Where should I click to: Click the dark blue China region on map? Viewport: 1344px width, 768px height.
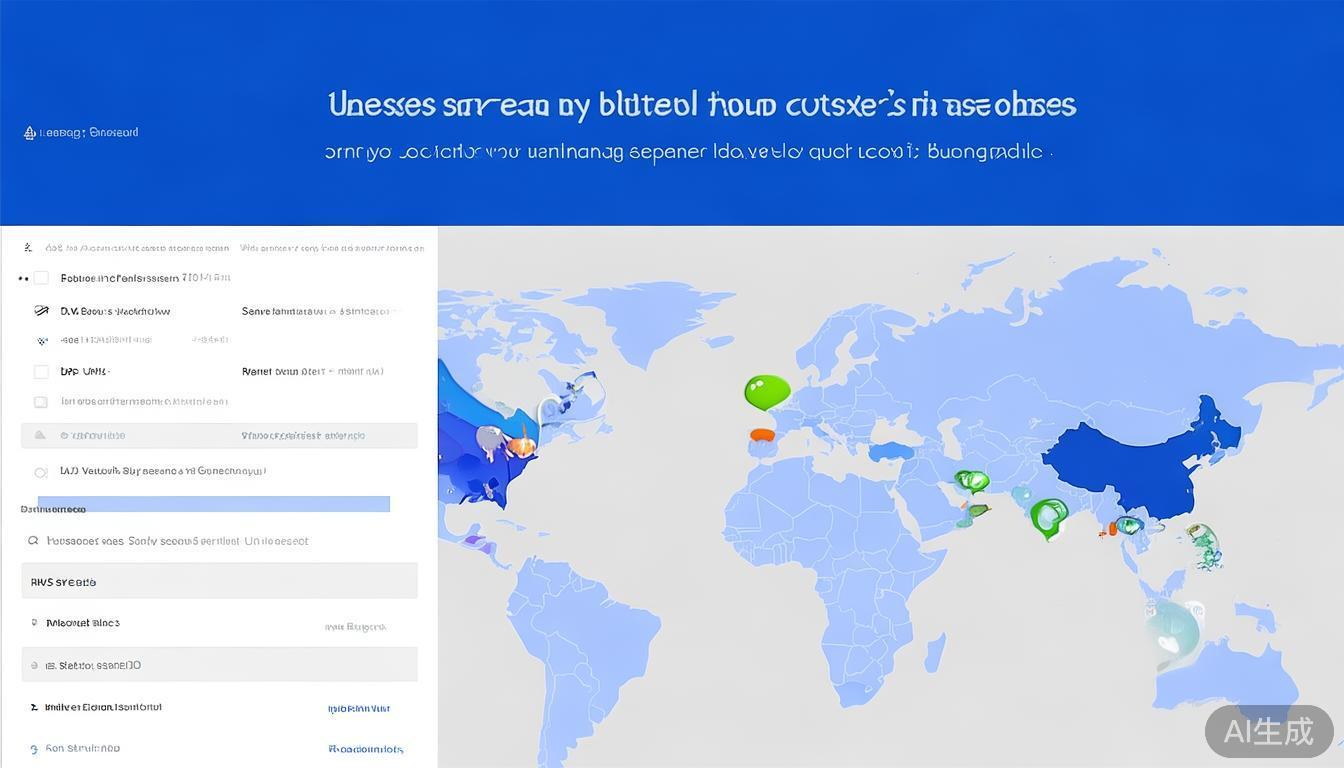(x=1130, y=460)
